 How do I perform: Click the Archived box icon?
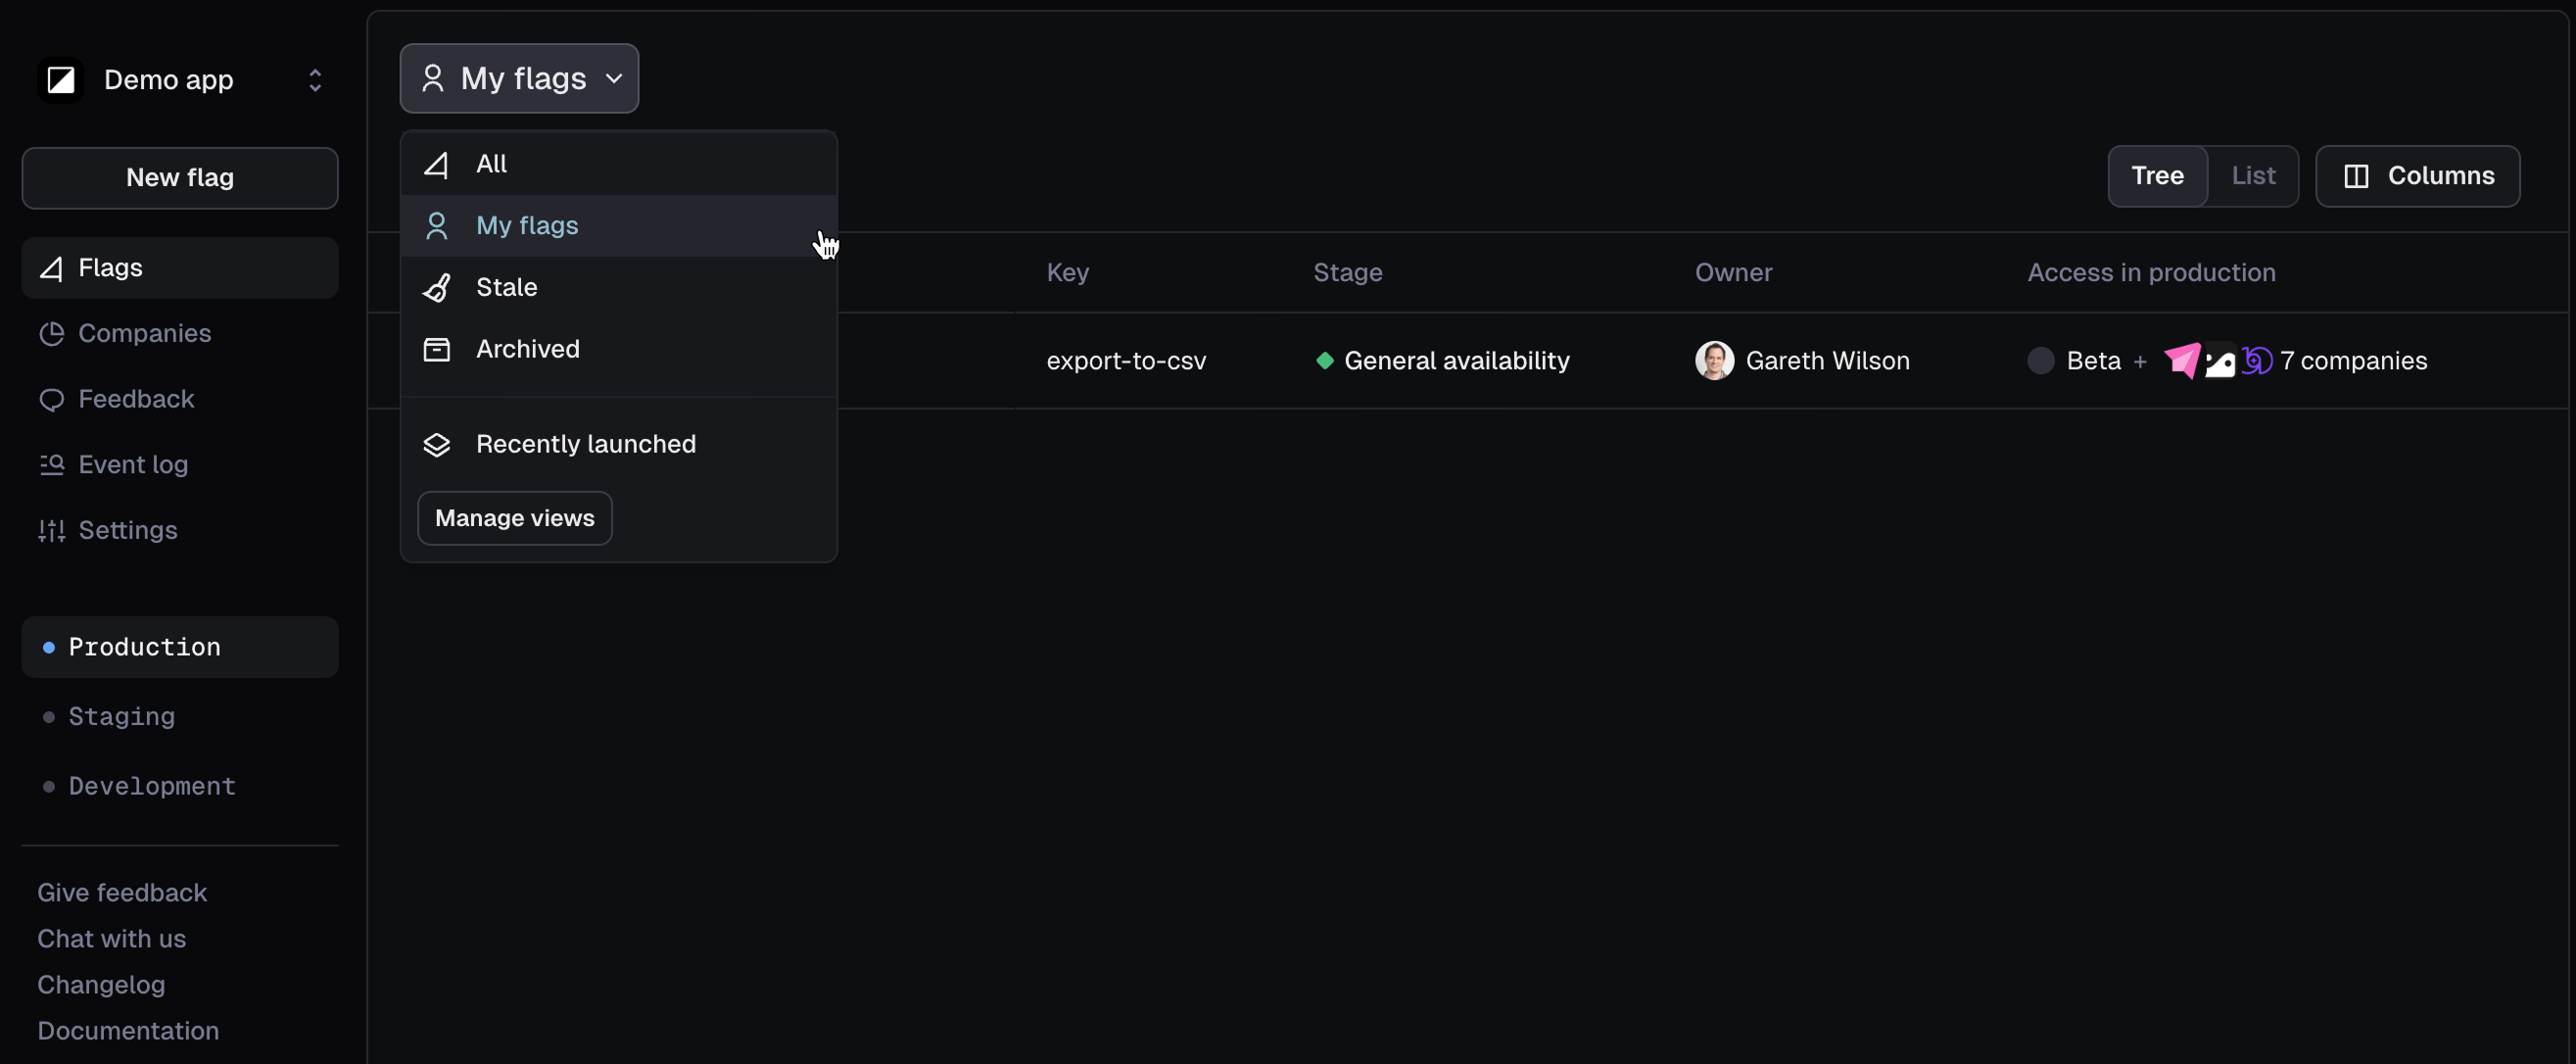437,349
